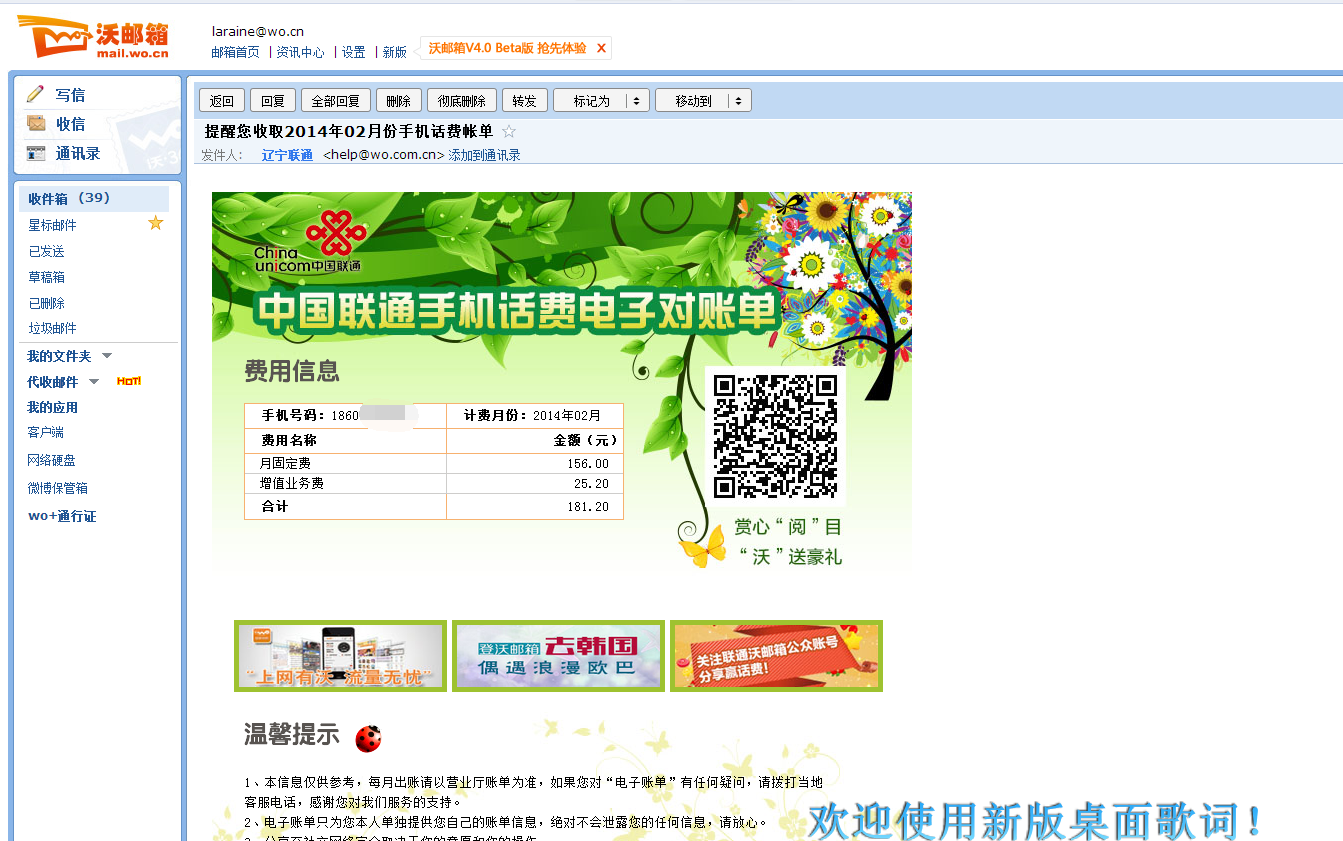Click 收信 to receive mail
This screenshot has width=1343, height=841.
click(70, 124)
